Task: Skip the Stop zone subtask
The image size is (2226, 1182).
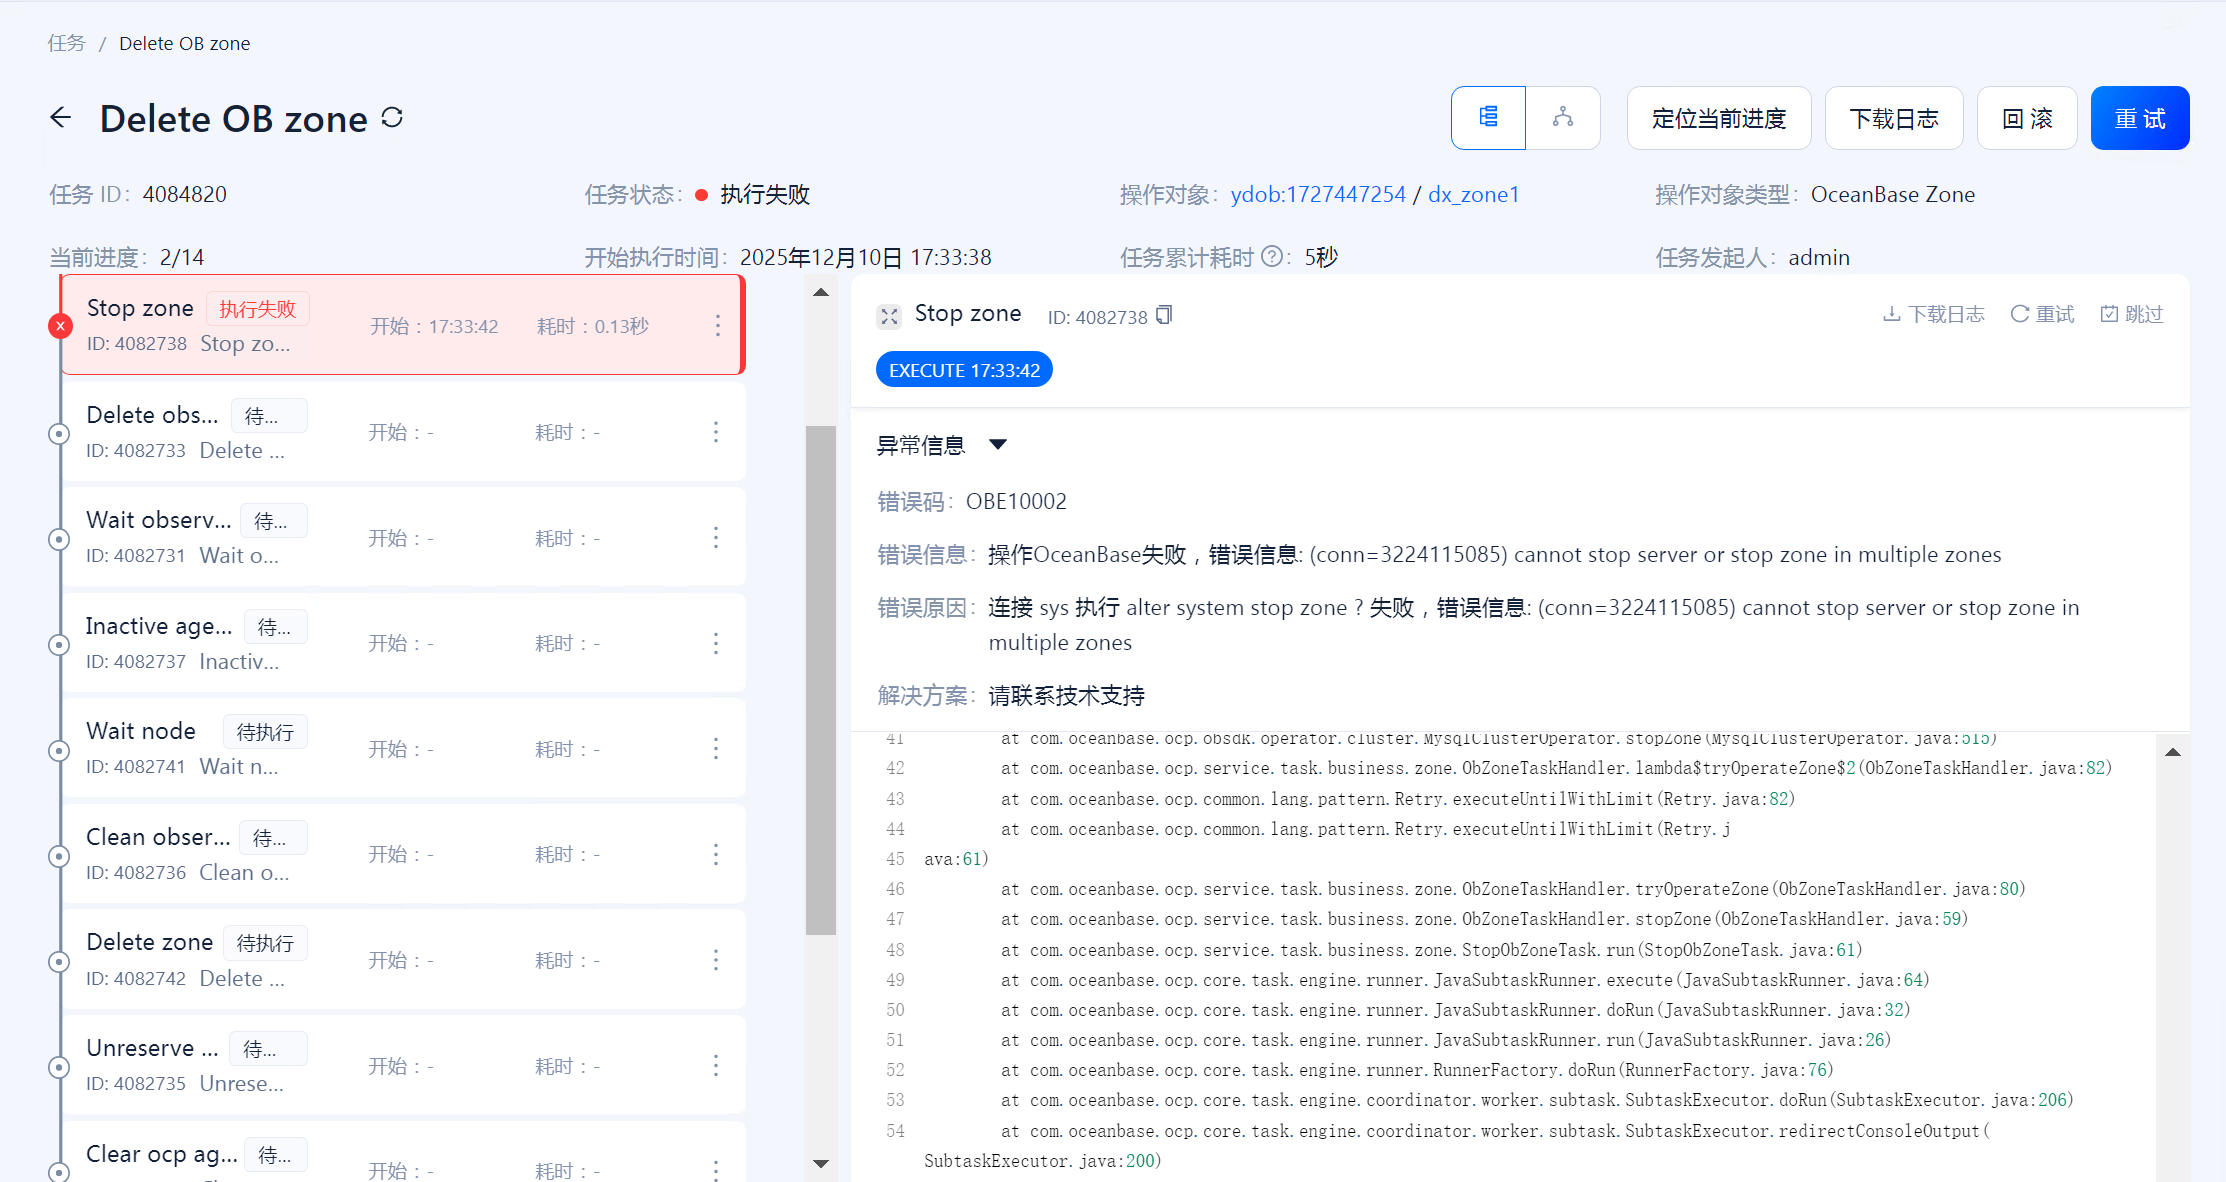Action: point(2131,314)
